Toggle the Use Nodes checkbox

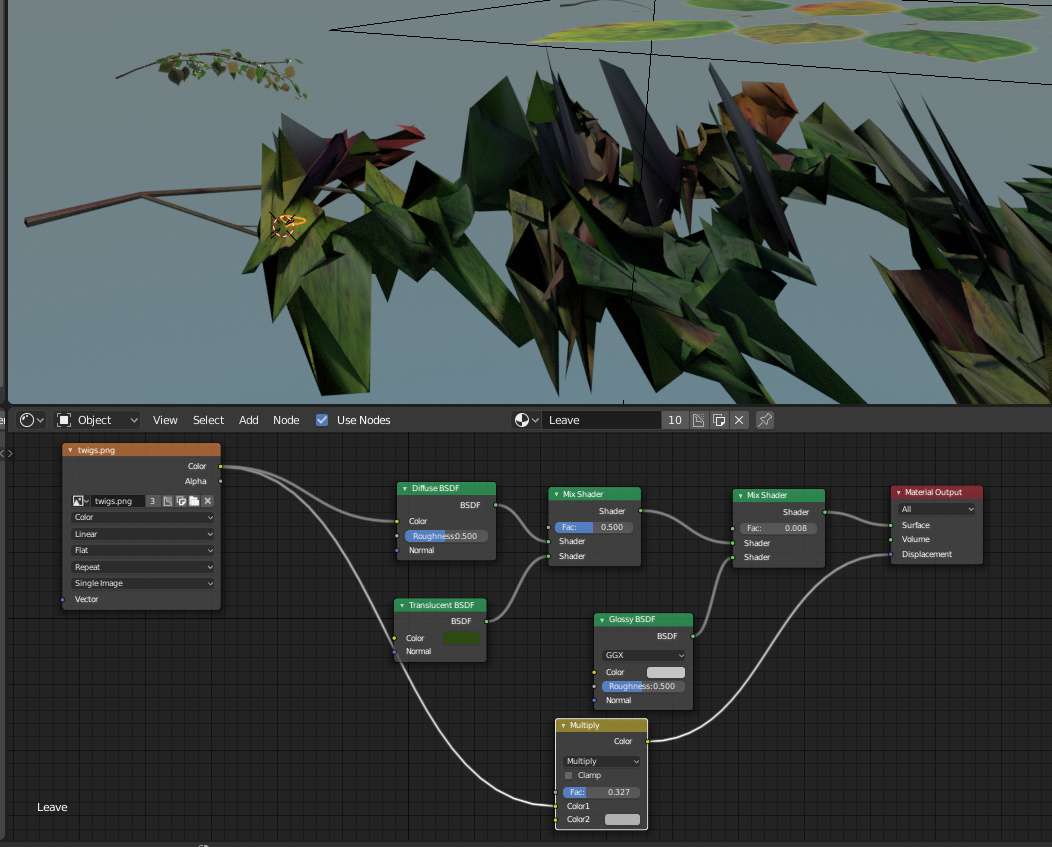click(x=322, y=420)
